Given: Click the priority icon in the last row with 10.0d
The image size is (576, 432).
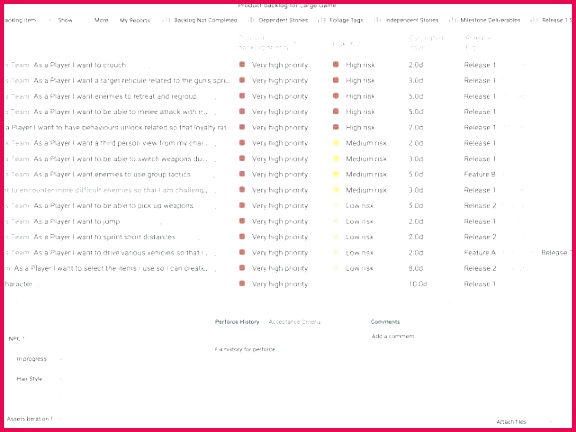Looking at the screenshot, I should (x=242, y=284).
